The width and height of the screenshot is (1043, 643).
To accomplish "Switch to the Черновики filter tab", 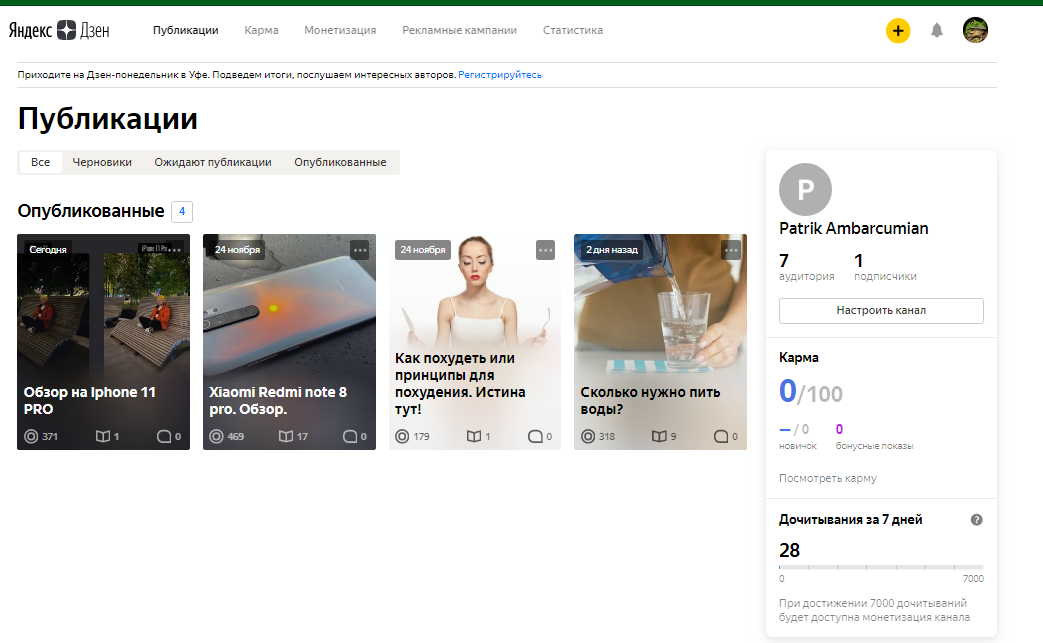I will click(x=102, y=162).
